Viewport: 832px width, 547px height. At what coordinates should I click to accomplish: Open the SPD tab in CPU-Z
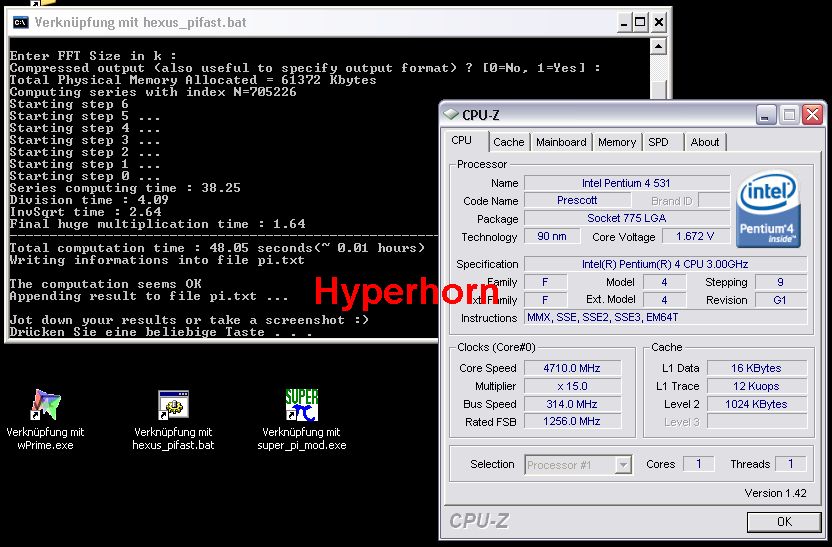(658, 142)
